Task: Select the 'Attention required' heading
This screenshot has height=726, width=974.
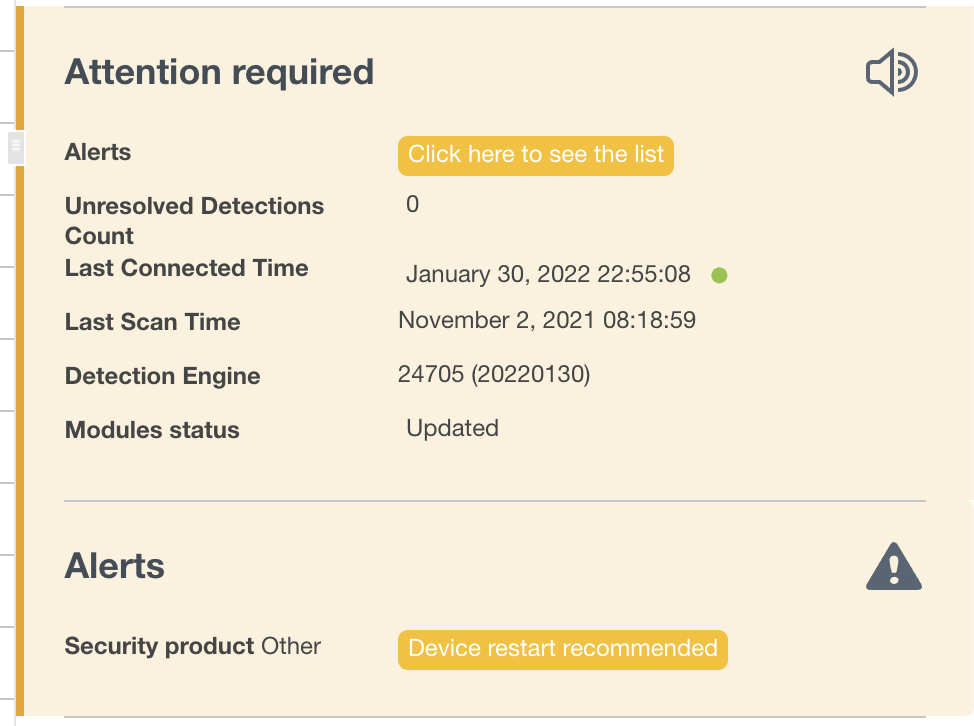Action: [219, 73]
